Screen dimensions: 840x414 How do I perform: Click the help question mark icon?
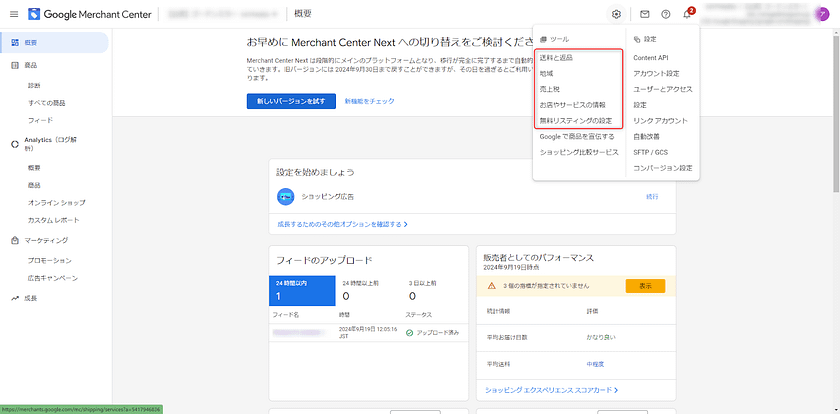666,14
